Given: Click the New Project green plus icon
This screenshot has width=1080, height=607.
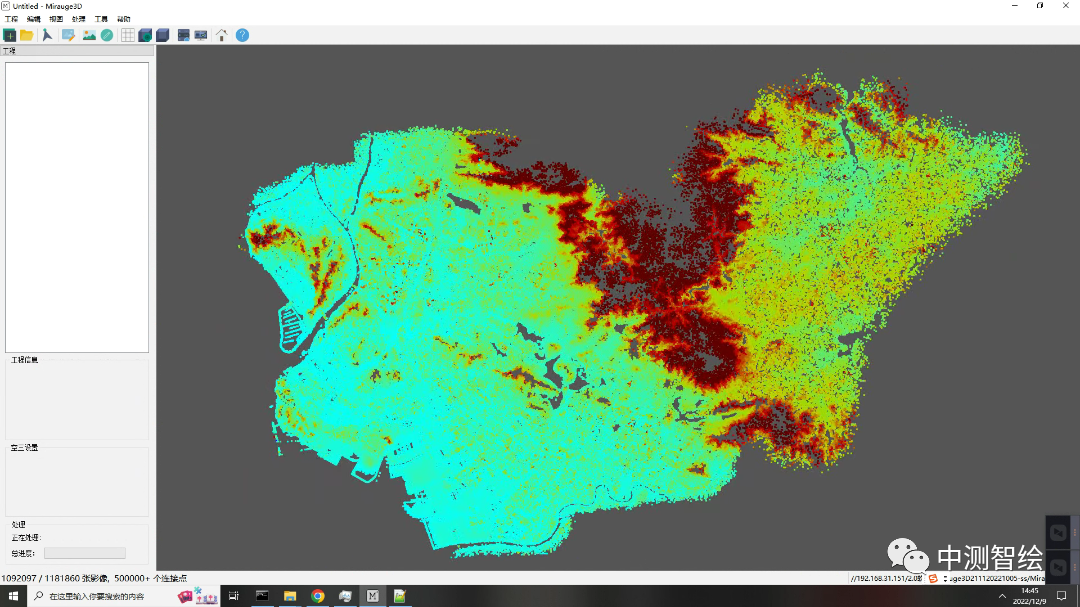Looking at the screenshot, I should 10,35.
